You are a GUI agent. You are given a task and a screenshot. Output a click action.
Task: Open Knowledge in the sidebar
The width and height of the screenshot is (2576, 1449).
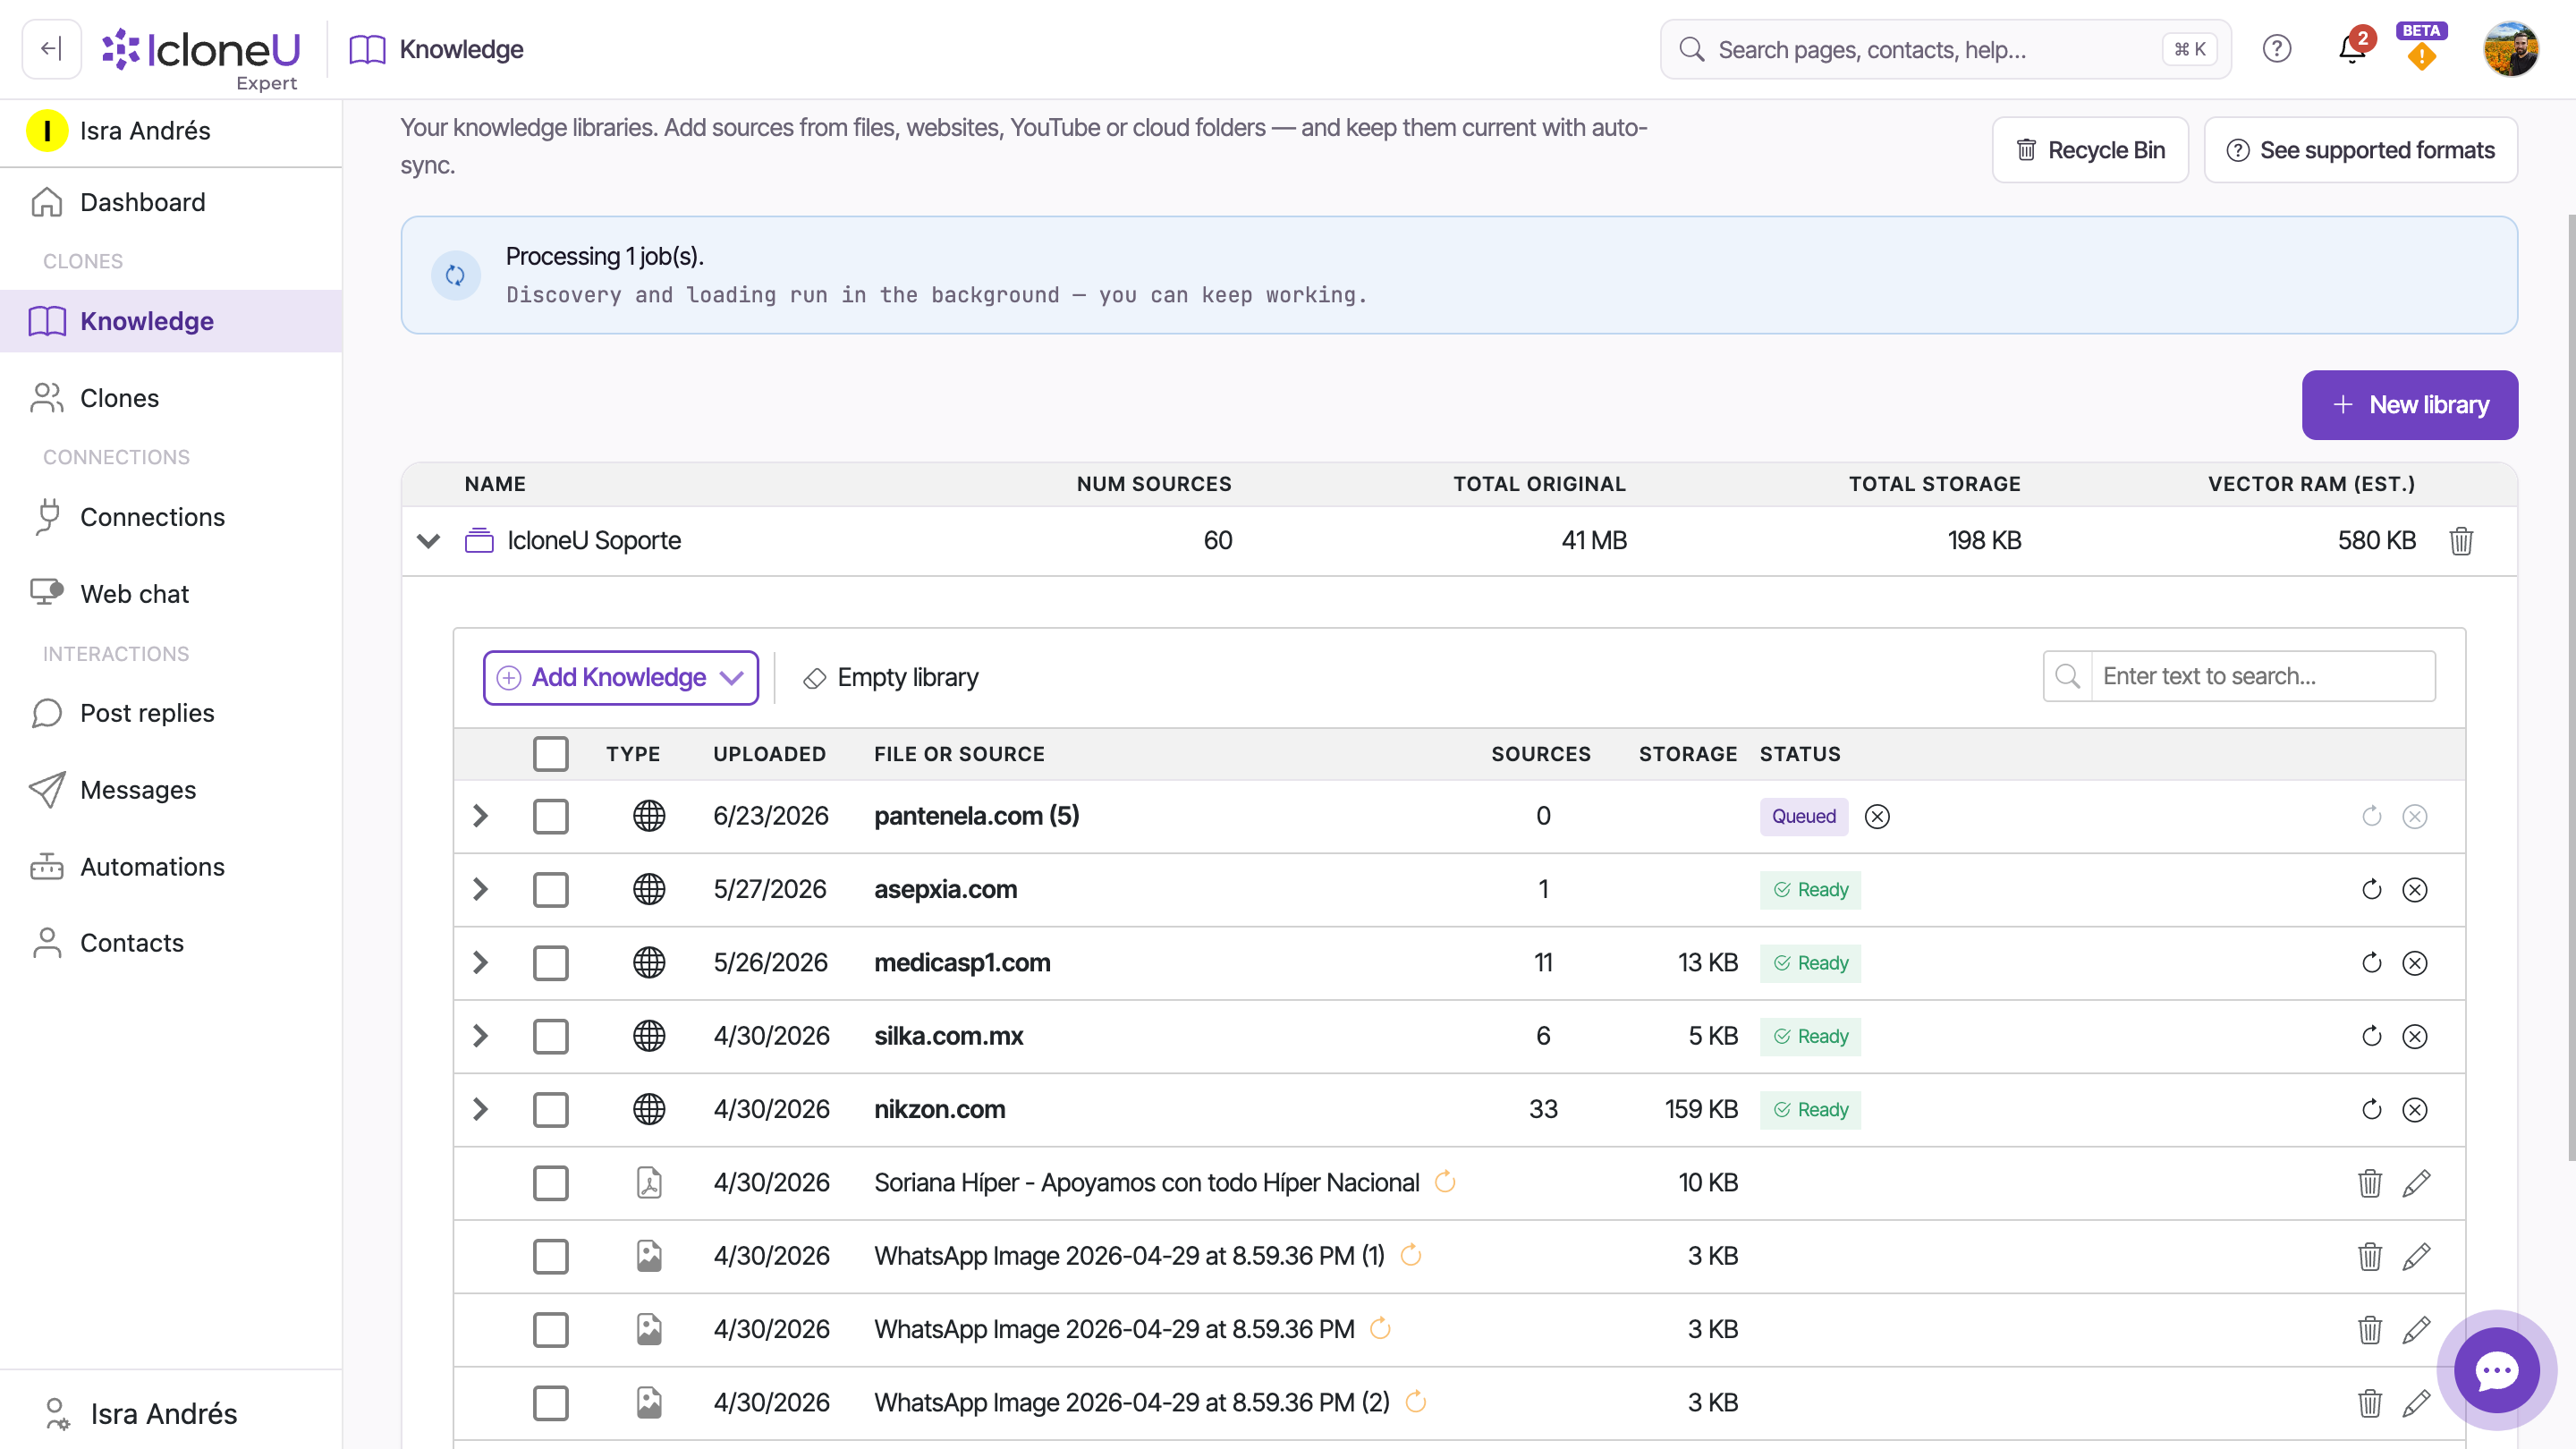pyautogui.click(x=171, y=321)
